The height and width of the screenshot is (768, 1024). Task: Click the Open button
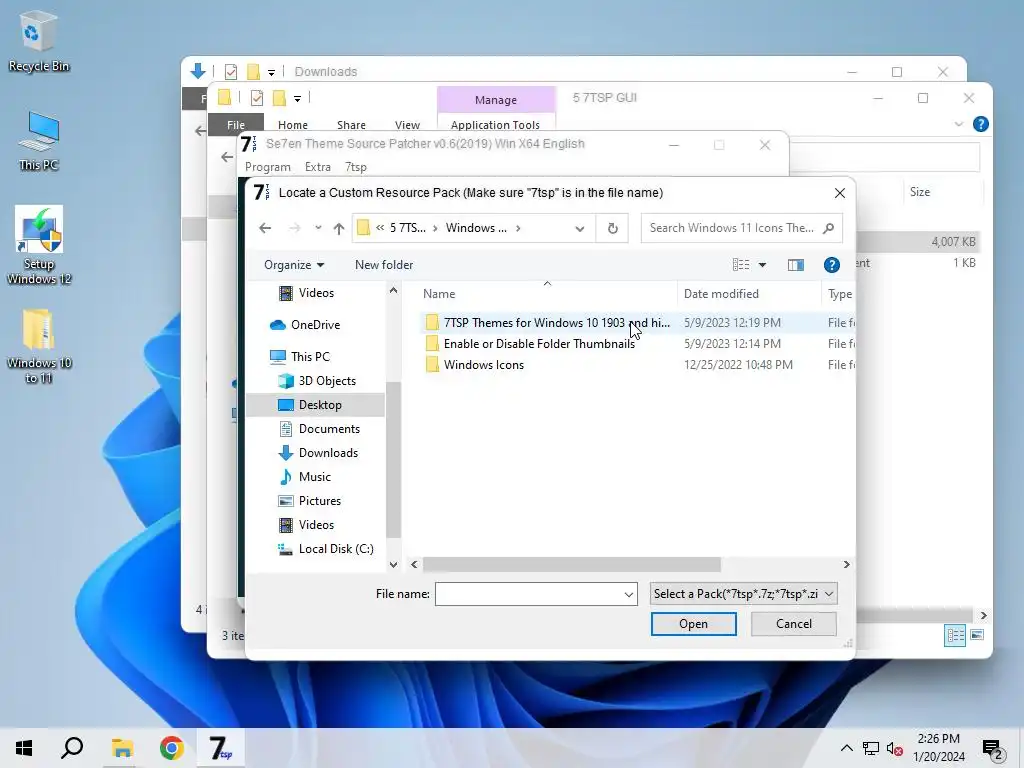tap(694, 624)
